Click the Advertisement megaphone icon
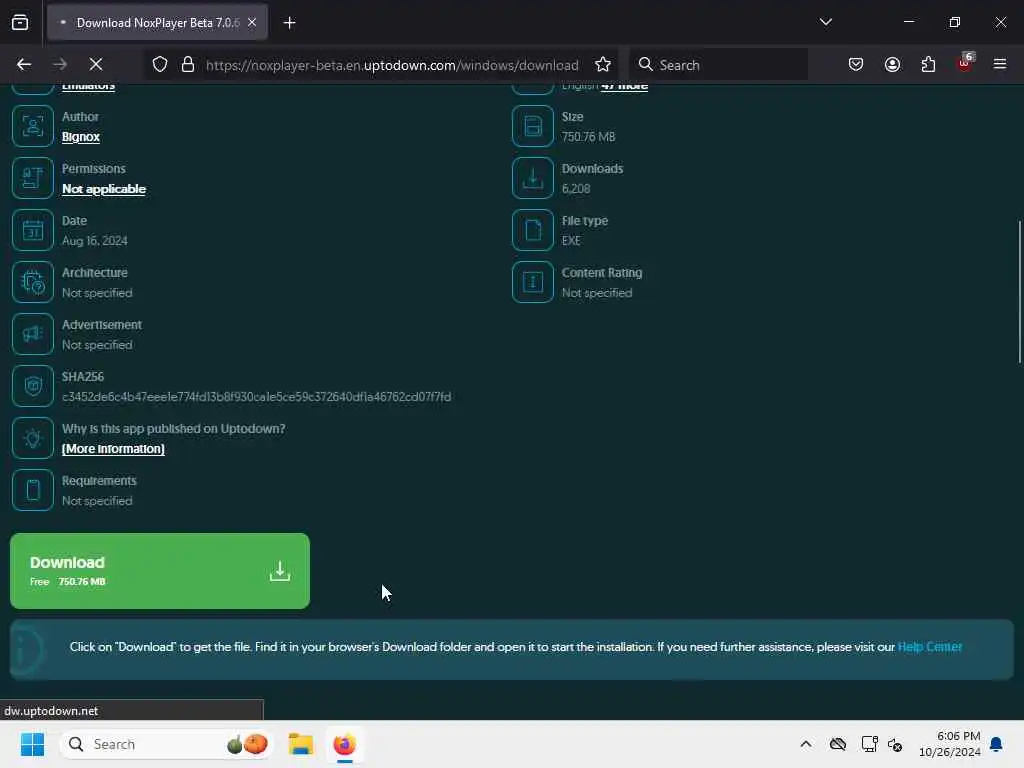This screenshot has height=768, width=1024. point(33,334)
